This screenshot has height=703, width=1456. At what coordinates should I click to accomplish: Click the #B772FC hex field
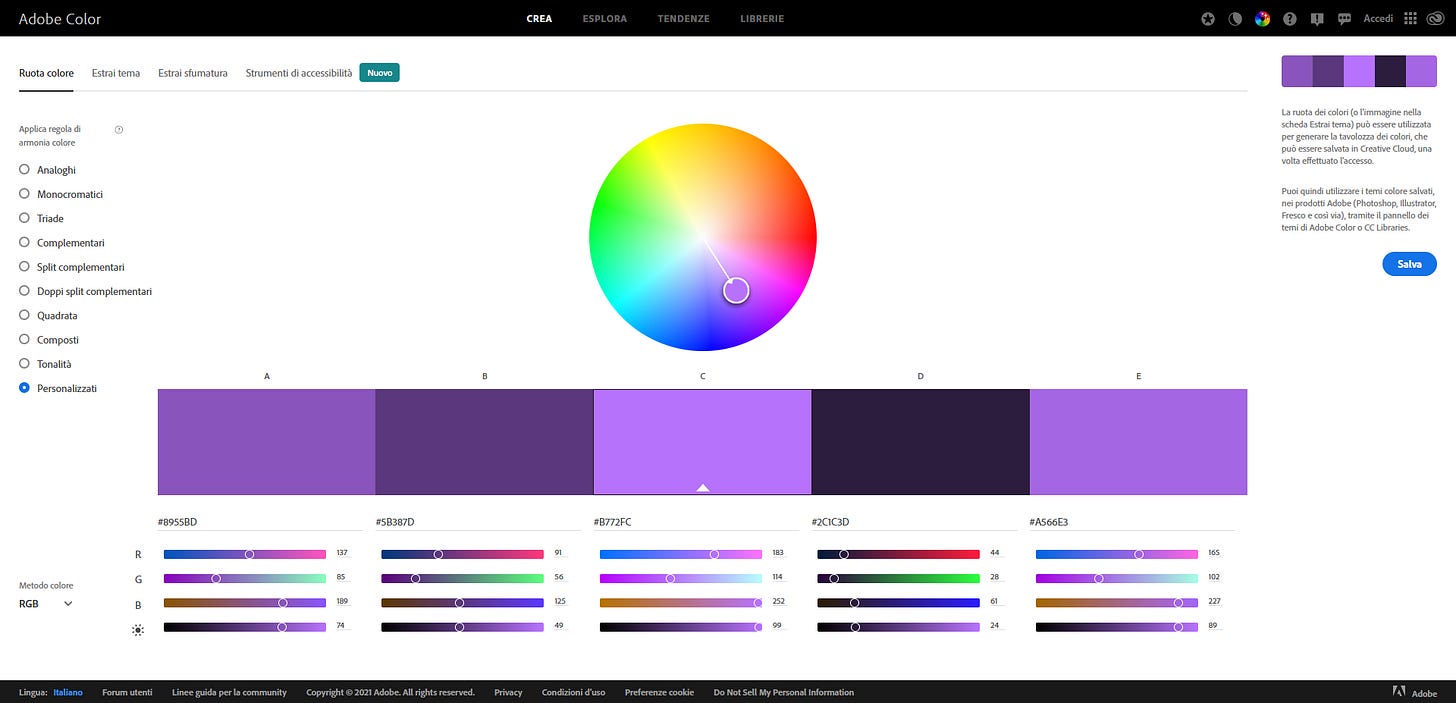tap(696, 522)
